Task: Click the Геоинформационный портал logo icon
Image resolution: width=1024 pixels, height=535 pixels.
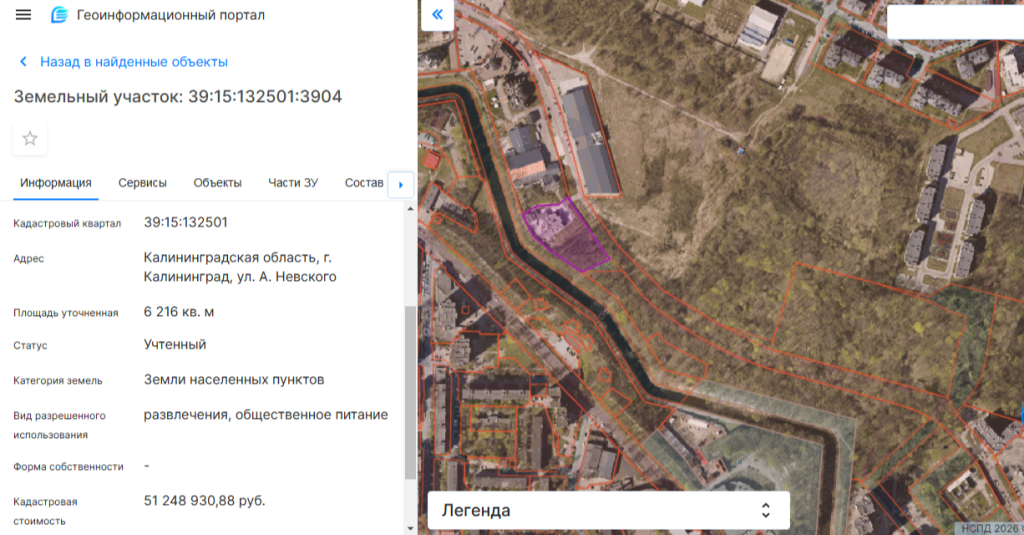Action: tap(60, 15)
